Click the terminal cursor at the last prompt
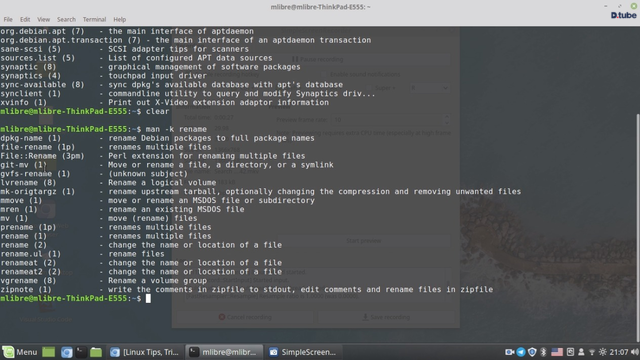 point(148,298)
